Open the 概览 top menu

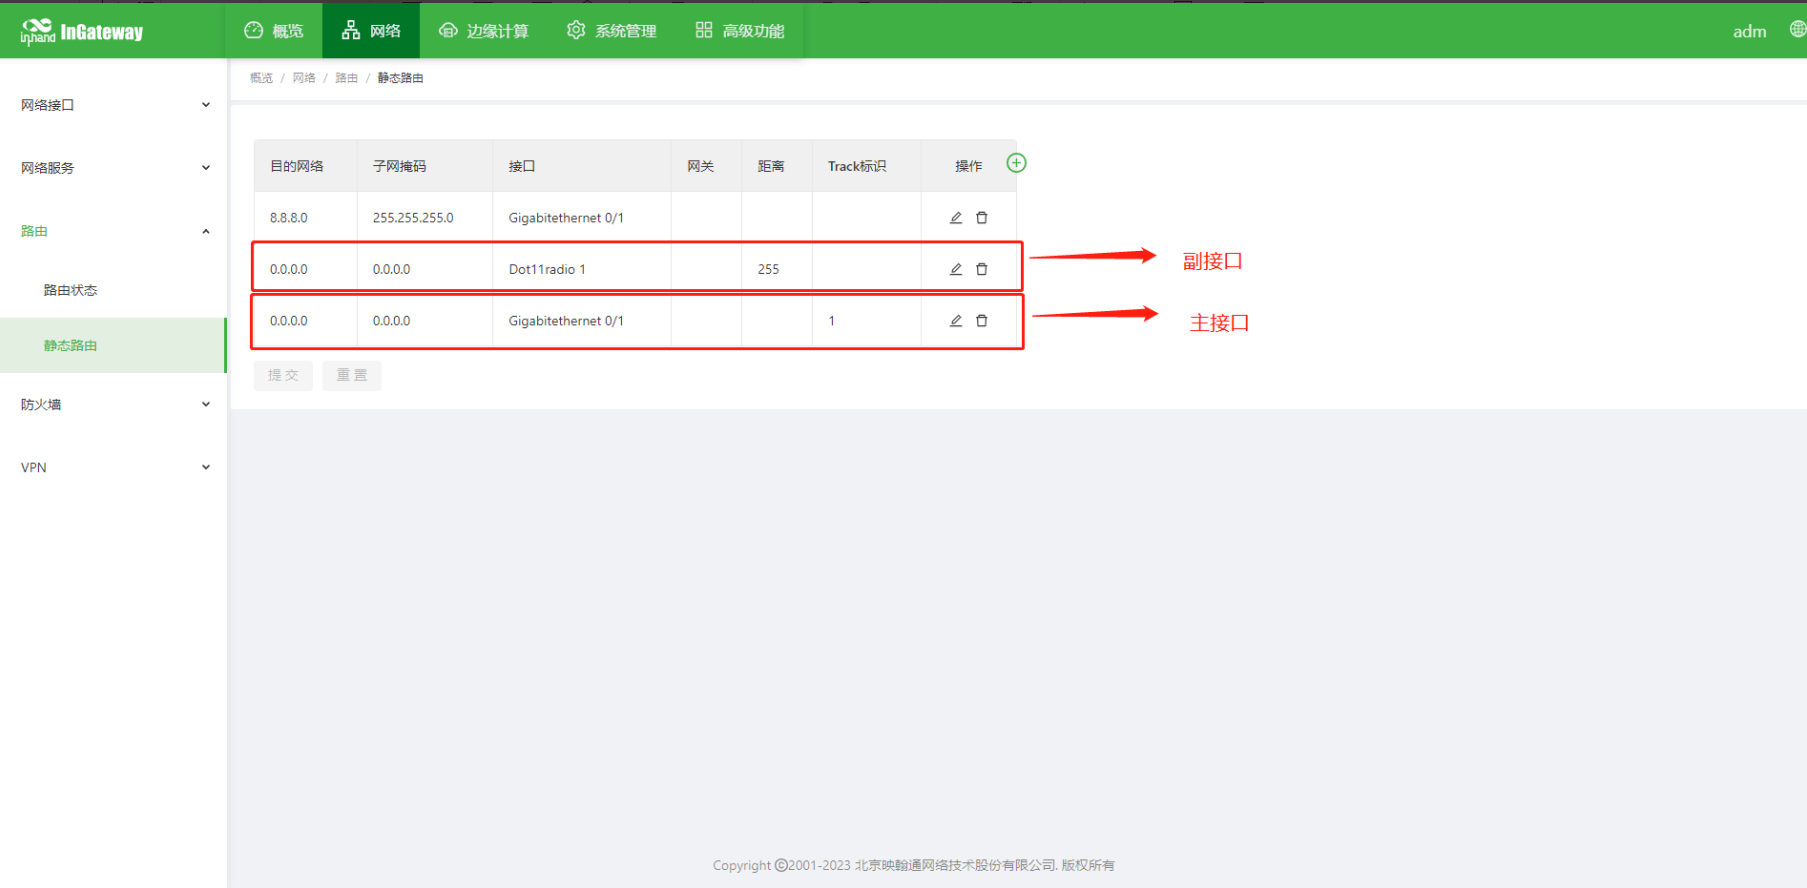pos(274,31)
